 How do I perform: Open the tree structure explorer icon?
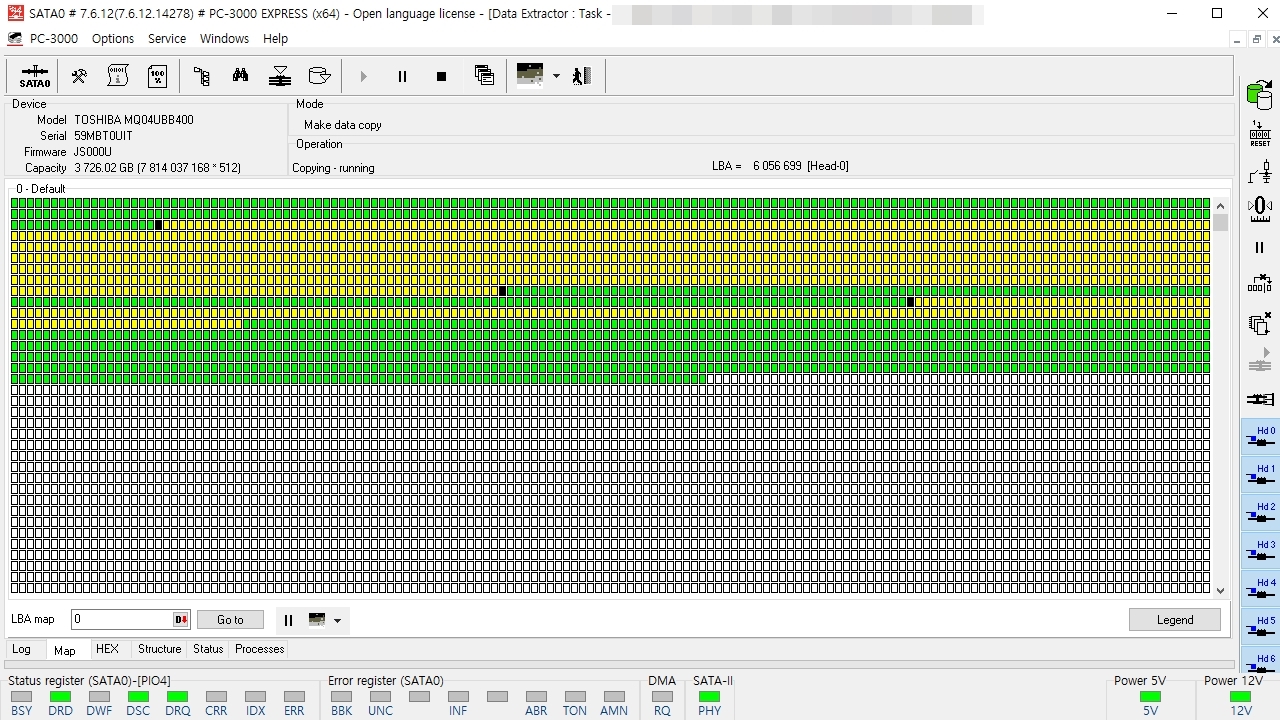click(201, 76)
